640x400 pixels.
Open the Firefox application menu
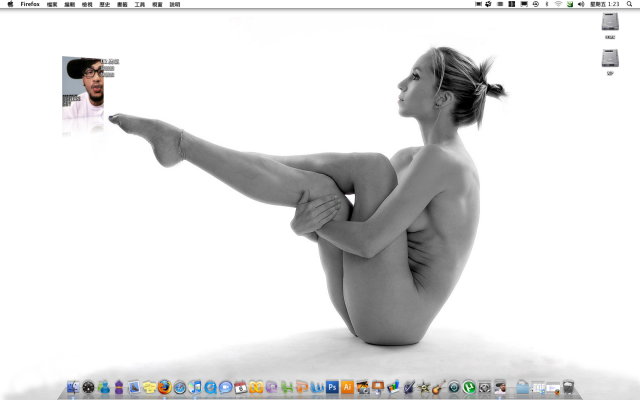(x=30, y=4)
